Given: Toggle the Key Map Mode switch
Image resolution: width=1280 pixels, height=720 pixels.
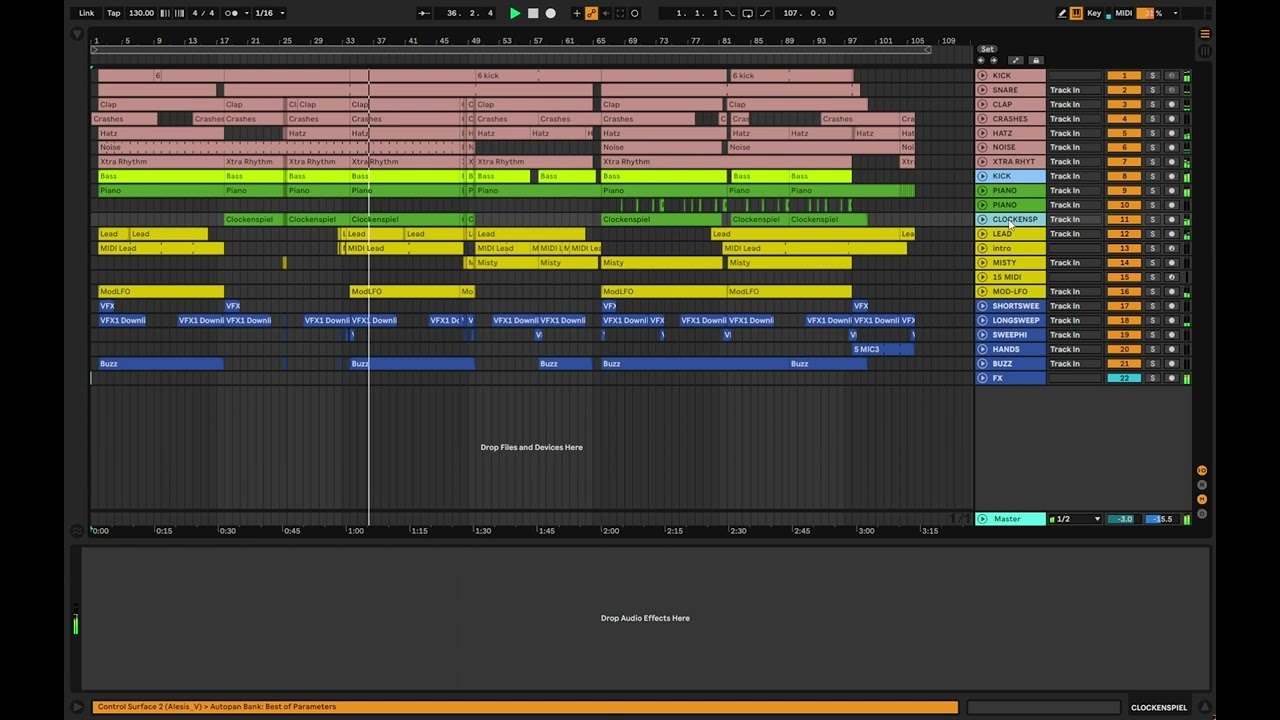Looking at the screenshot, I should point(1094,13).
